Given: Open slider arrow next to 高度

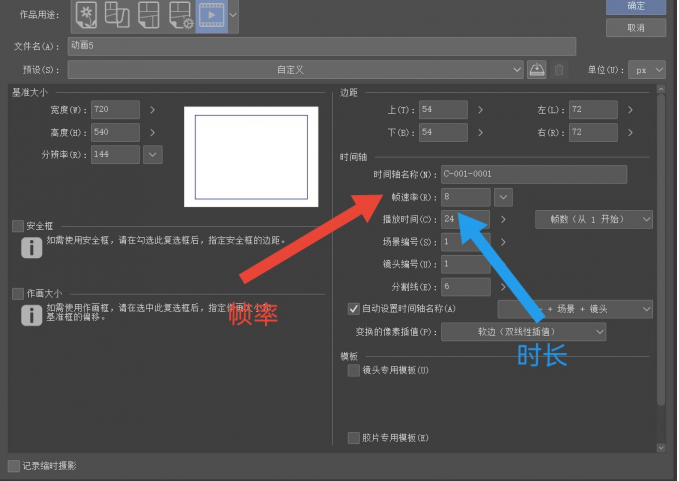Looking at the screenshot, I should click(x=152, y=132).
